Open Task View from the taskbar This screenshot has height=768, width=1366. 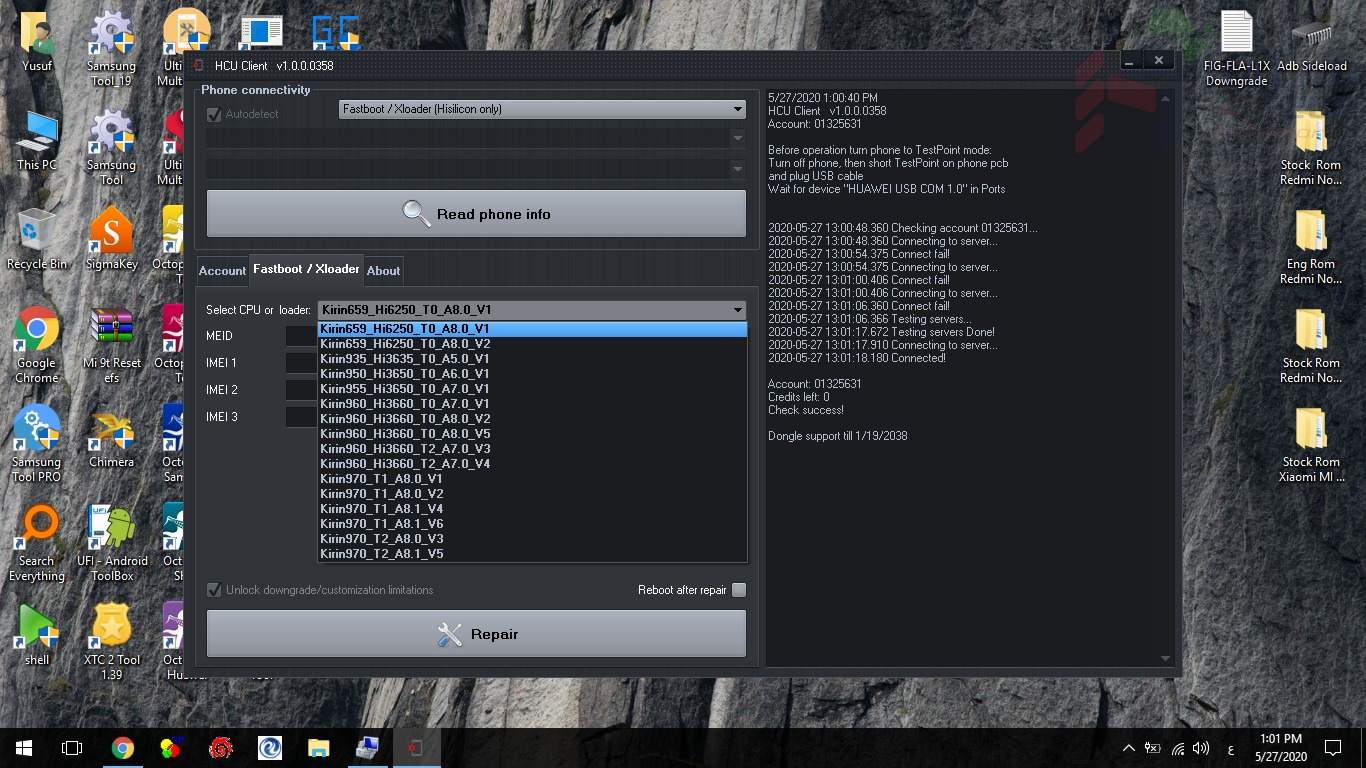click(72, 748)
